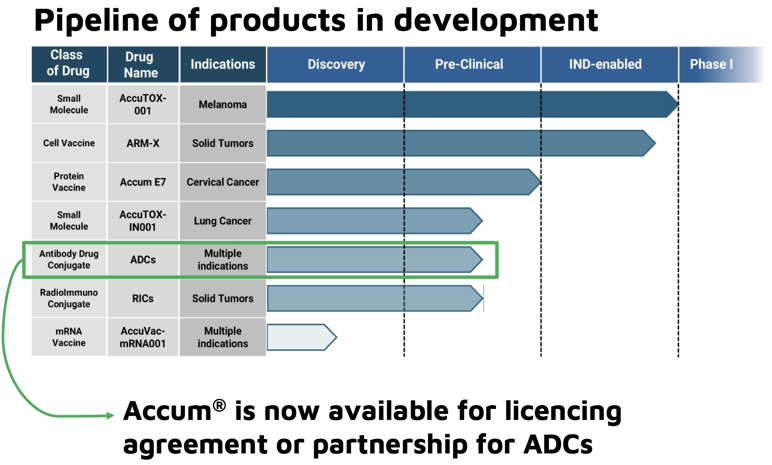Click the 'Pipeline of products in development' title
Image resolution: width=772 pixels, height=465 pixels.
click(x=316, y=21)
